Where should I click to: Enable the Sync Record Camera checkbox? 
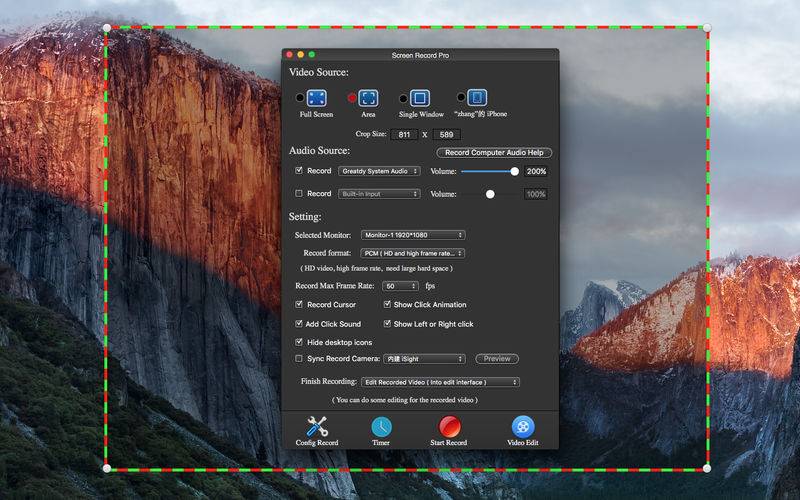point(299,359)
